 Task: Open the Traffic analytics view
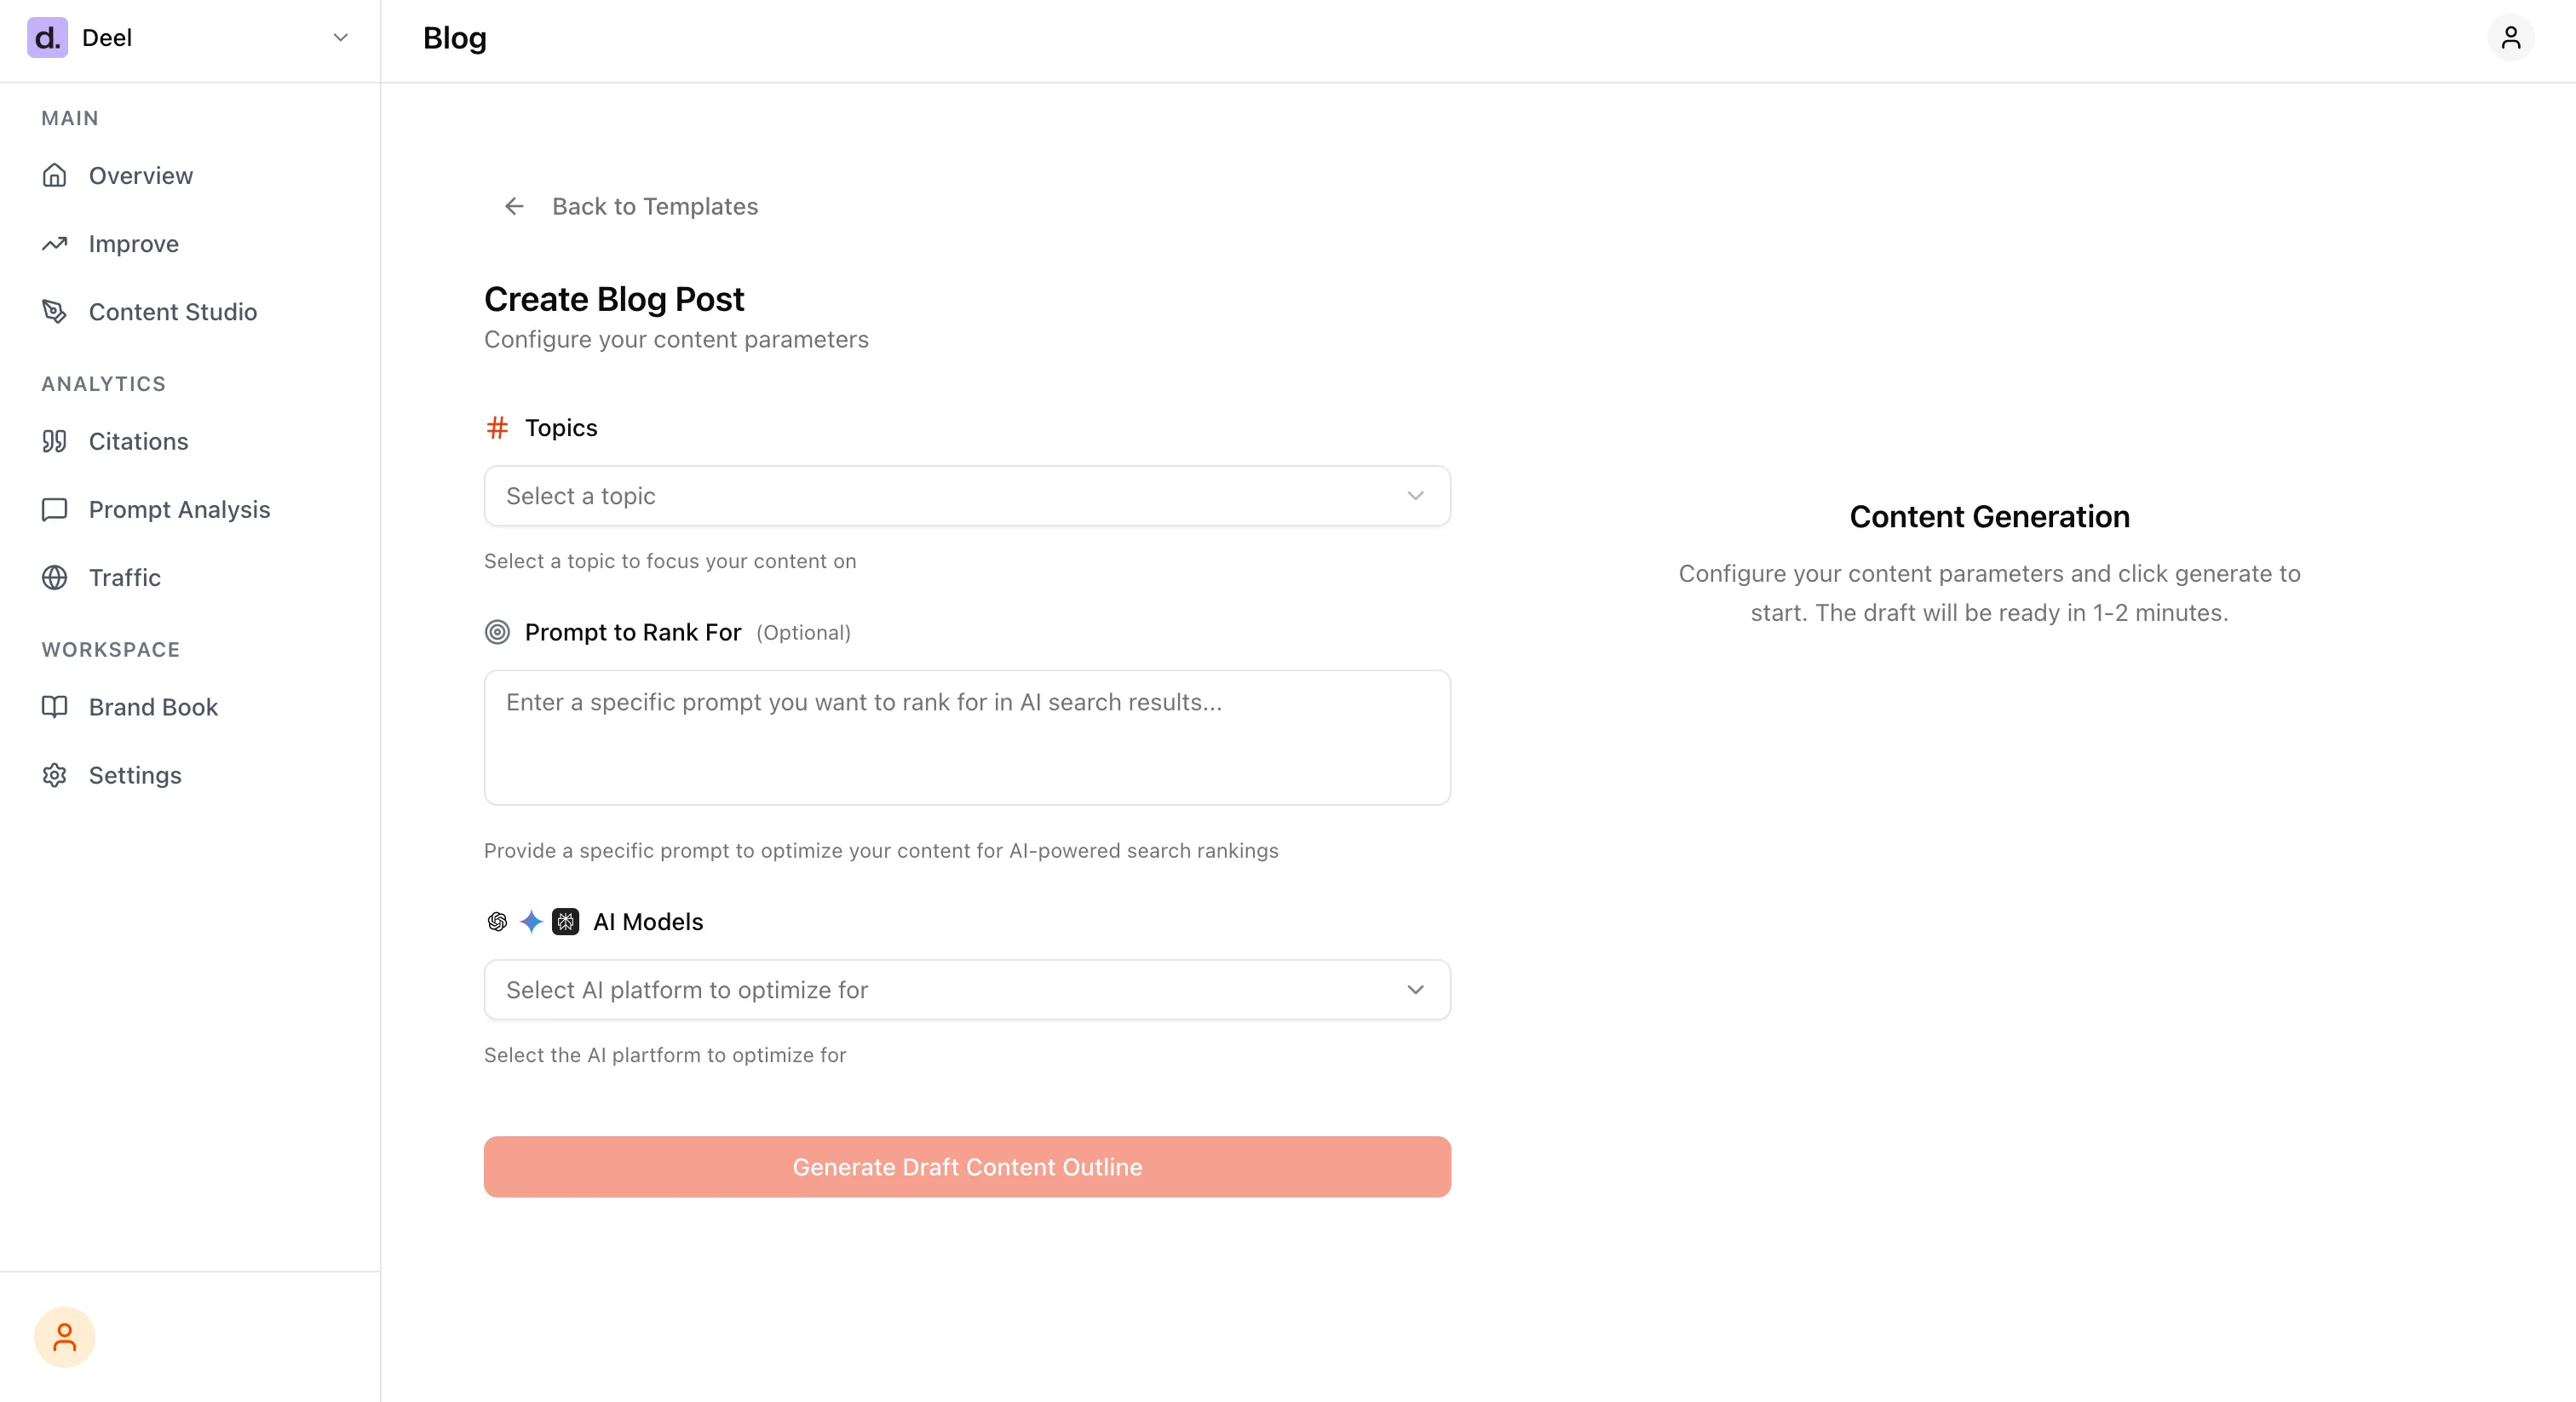tap(124, 577)
